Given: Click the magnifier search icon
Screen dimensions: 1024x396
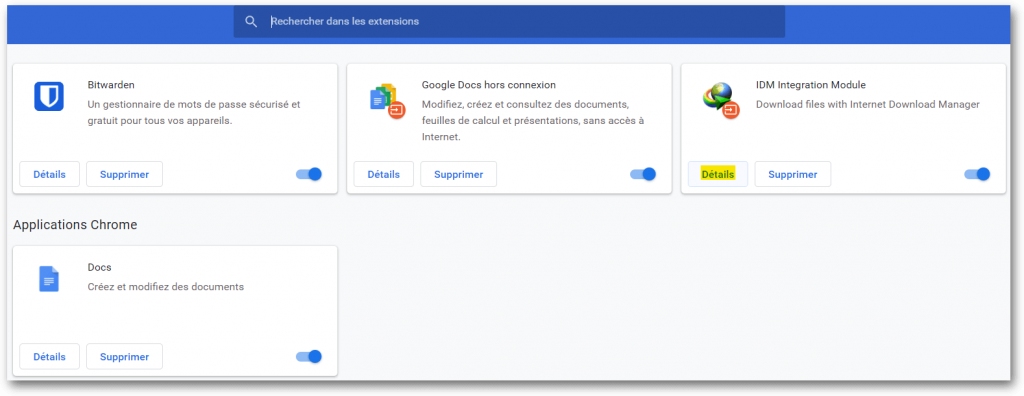Looking at the screenshot, I should (251, 22).
